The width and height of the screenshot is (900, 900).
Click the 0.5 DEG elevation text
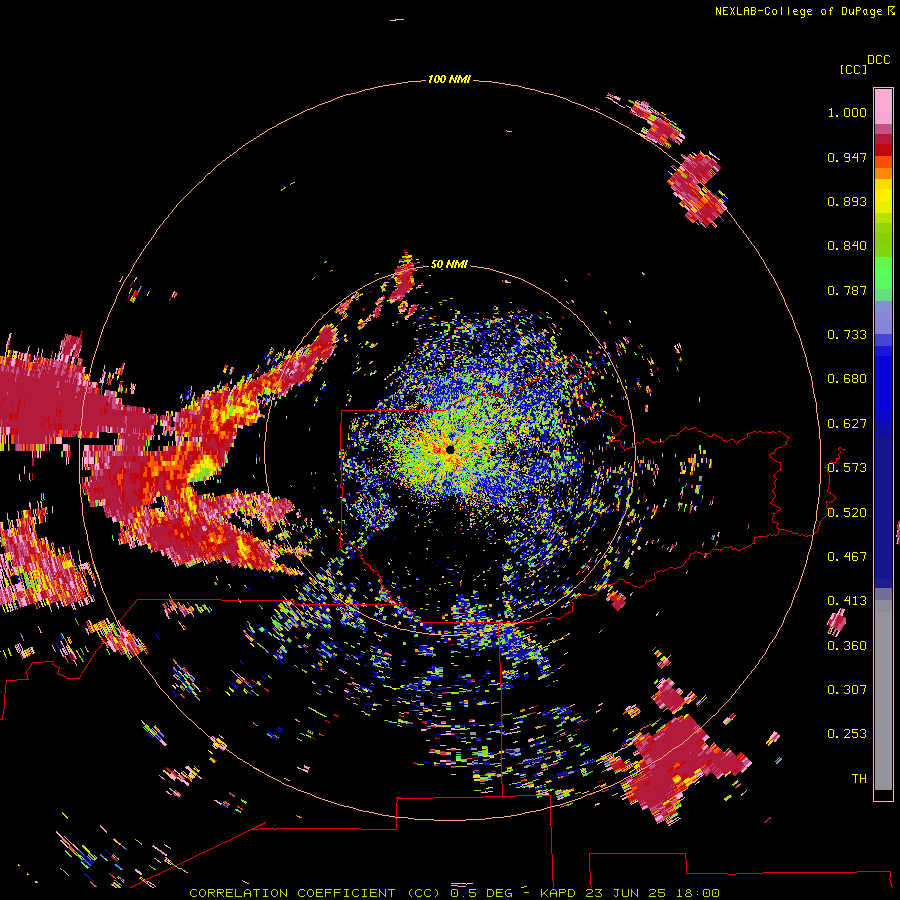click(482, 893)
